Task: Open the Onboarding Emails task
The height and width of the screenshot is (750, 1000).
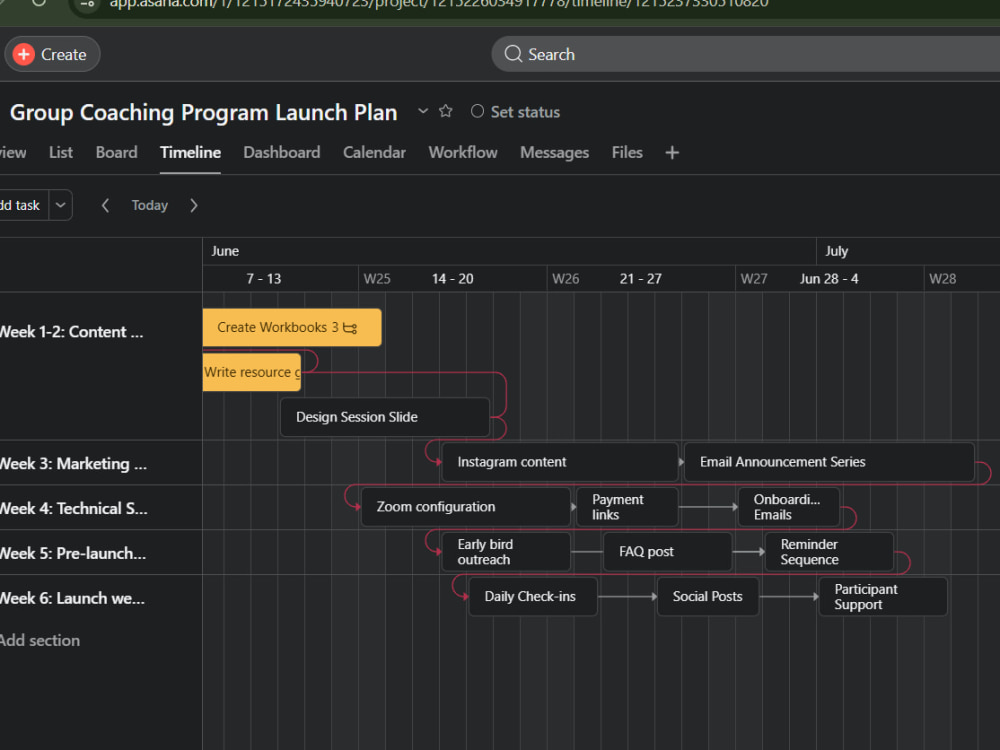Action: point(789,507)
